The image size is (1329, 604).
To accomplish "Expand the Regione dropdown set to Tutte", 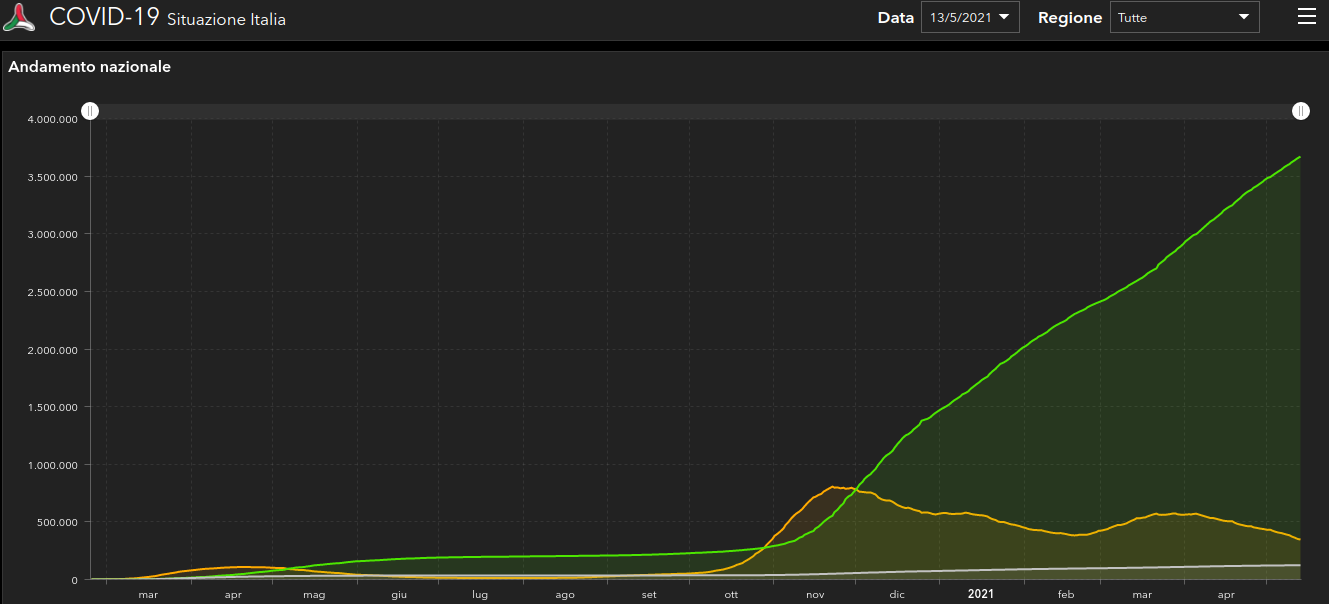I will 1184,17.
